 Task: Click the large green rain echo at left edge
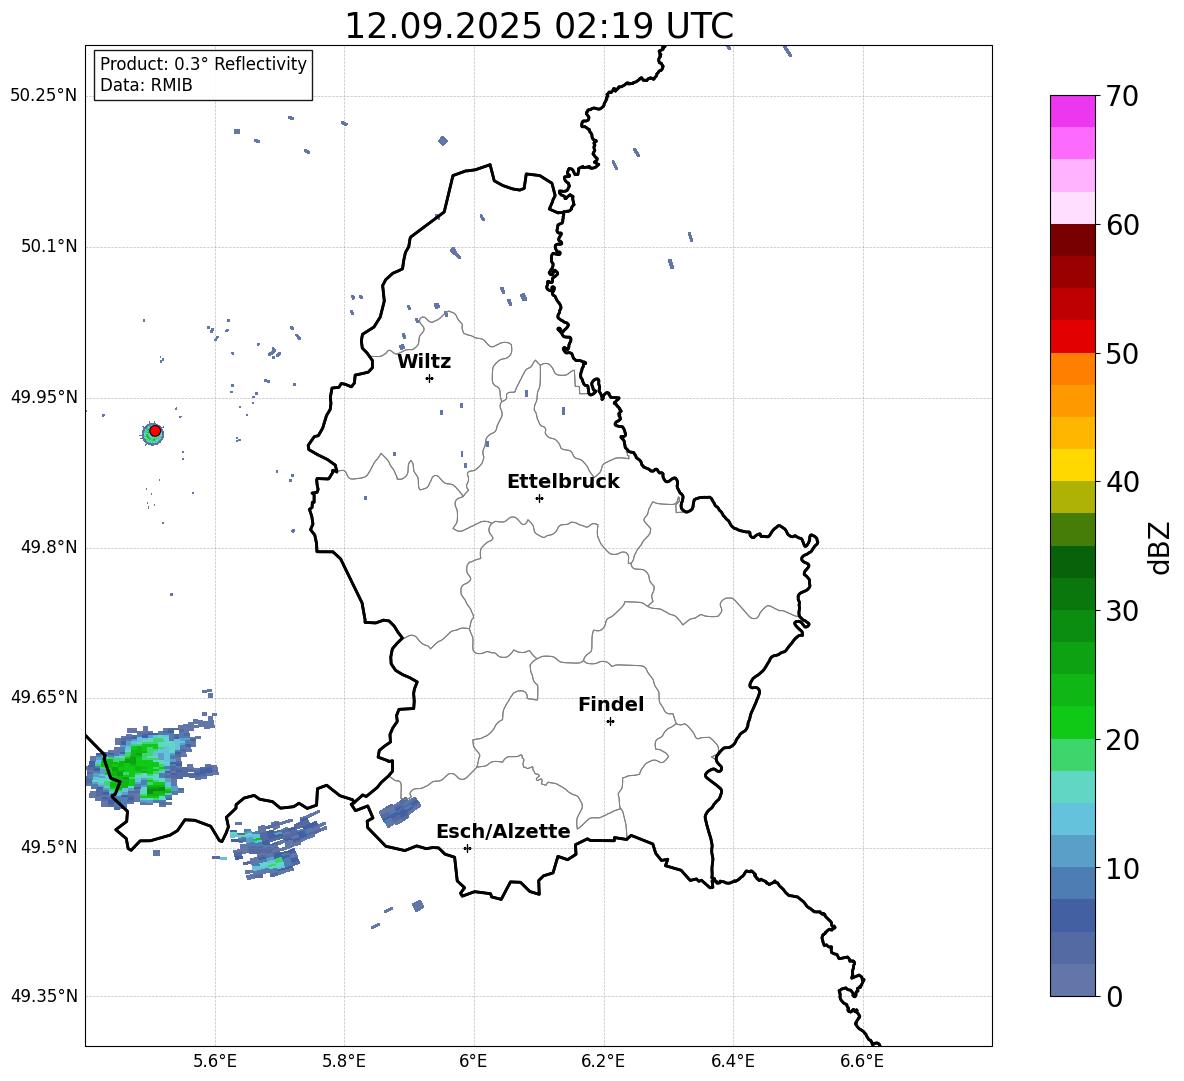142,766
